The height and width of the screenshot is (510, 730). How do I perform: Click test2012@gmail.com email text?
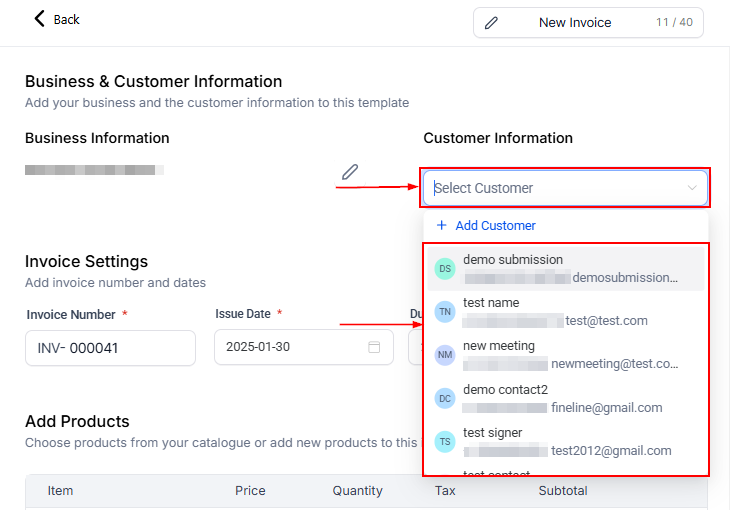pos(611,451)
